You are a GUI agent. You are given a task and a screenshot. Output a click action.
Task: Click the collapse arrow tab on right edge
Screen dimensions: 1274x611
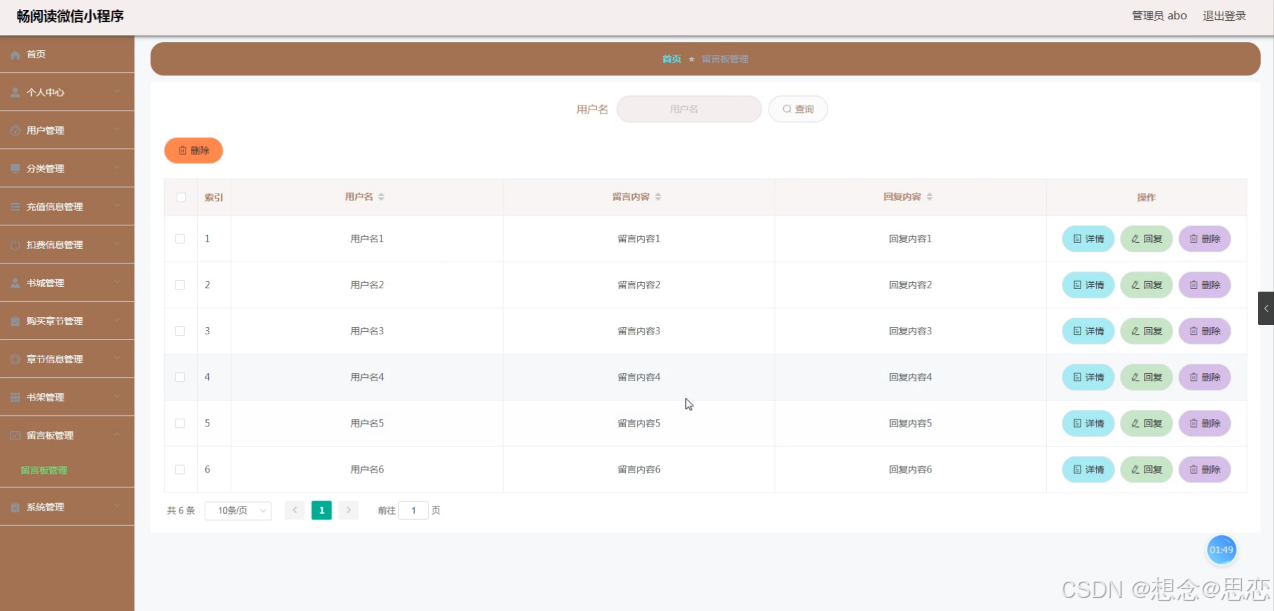coord(1266,308)
